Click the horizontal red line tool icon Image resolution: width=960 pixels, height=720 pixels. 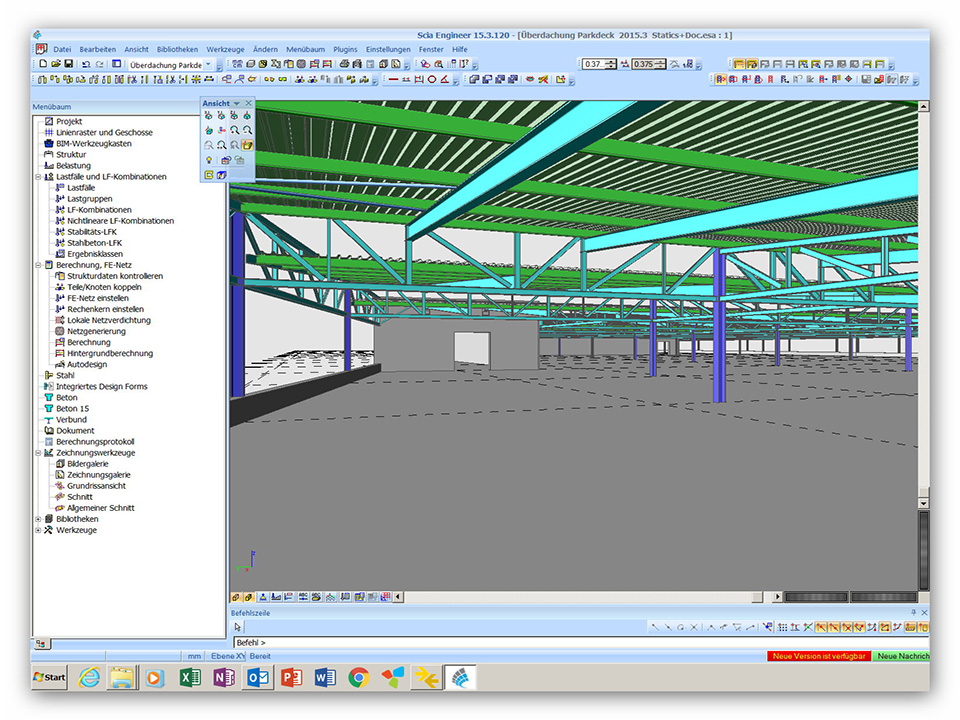point(393,79)
